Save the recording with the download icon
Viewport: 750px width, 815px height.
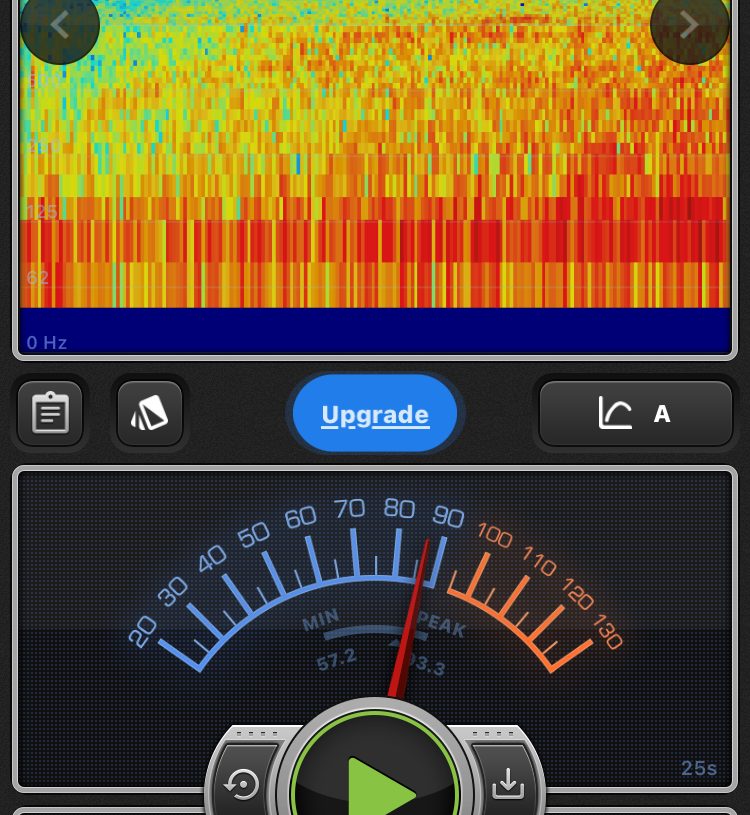508,785
